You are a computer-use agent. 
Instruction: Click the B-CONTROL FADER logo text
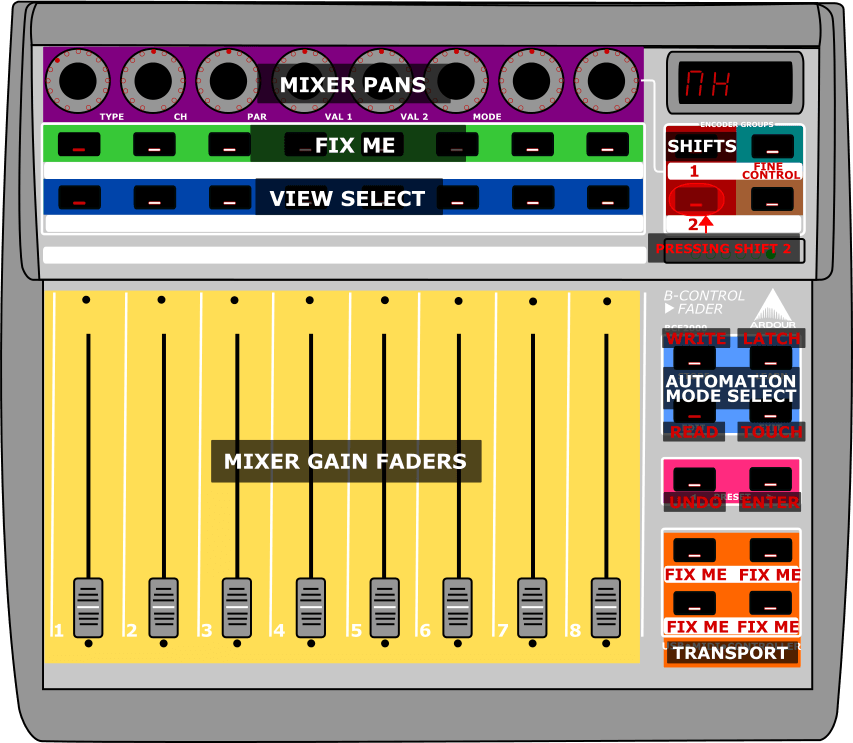point(703,302)
